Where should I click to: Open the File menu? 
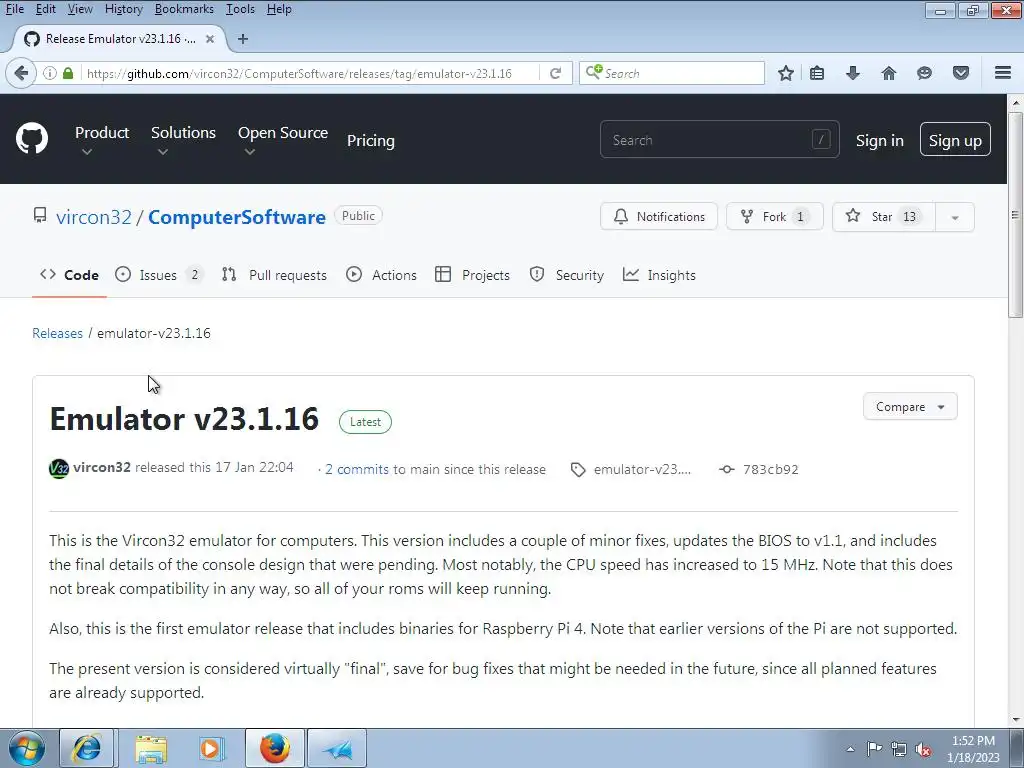pyautogui.click(x=14, y=9)
